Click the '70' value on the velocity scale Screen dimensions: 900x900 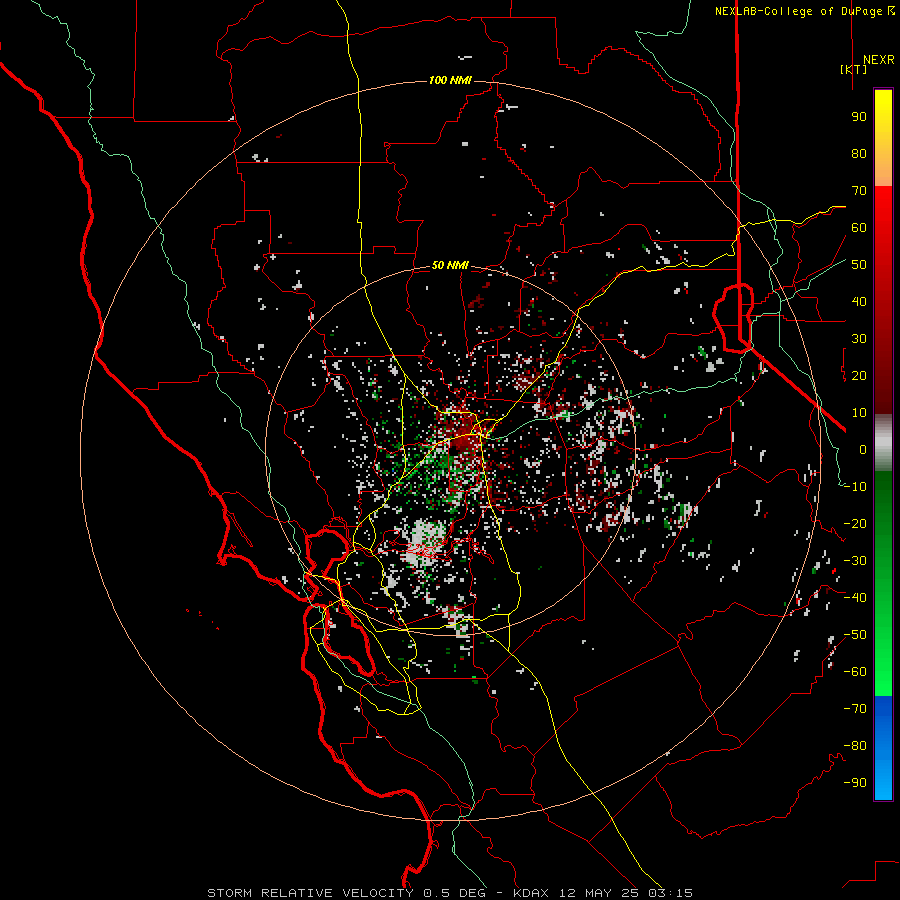[859, 191]
